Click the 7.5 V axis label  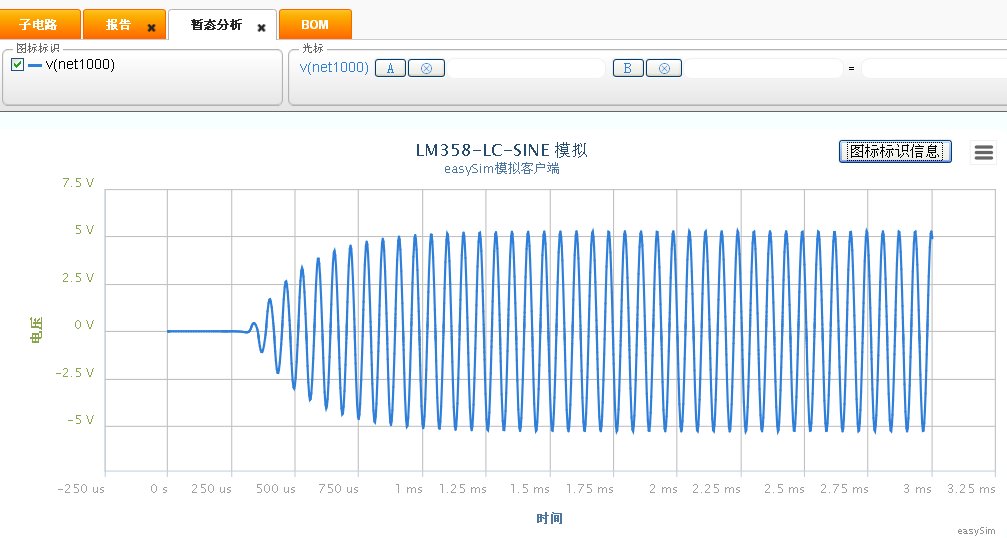coord(78,183)
